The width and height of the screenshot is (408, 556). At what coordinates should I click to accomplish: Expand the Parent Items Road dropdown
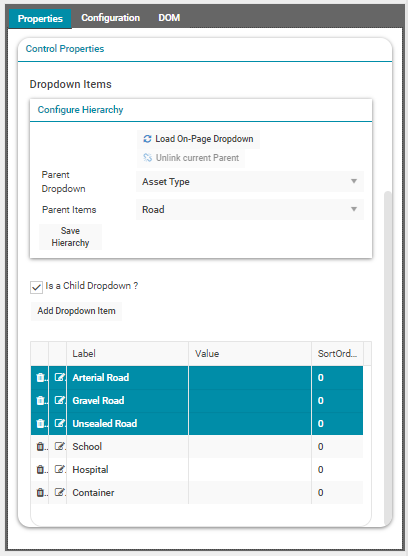[250, 210]
